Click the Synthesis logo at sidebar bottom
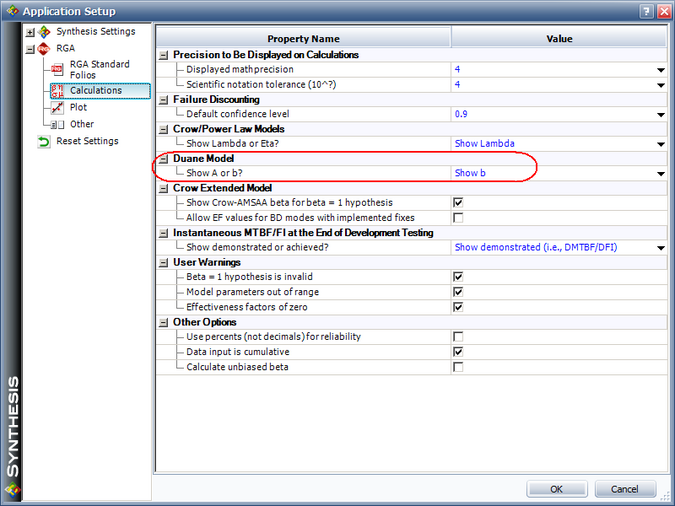This screenshot has height=506, width=675. 12,490
